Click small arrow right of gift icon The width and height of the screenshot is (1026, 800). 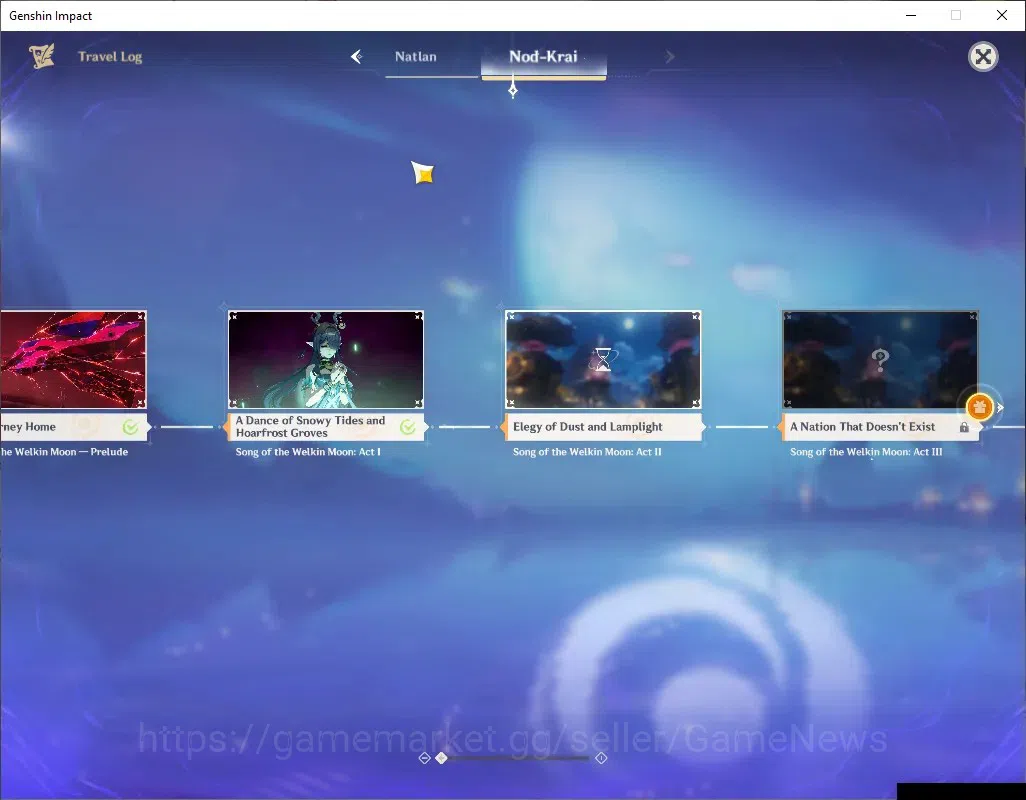(1000, 408)
